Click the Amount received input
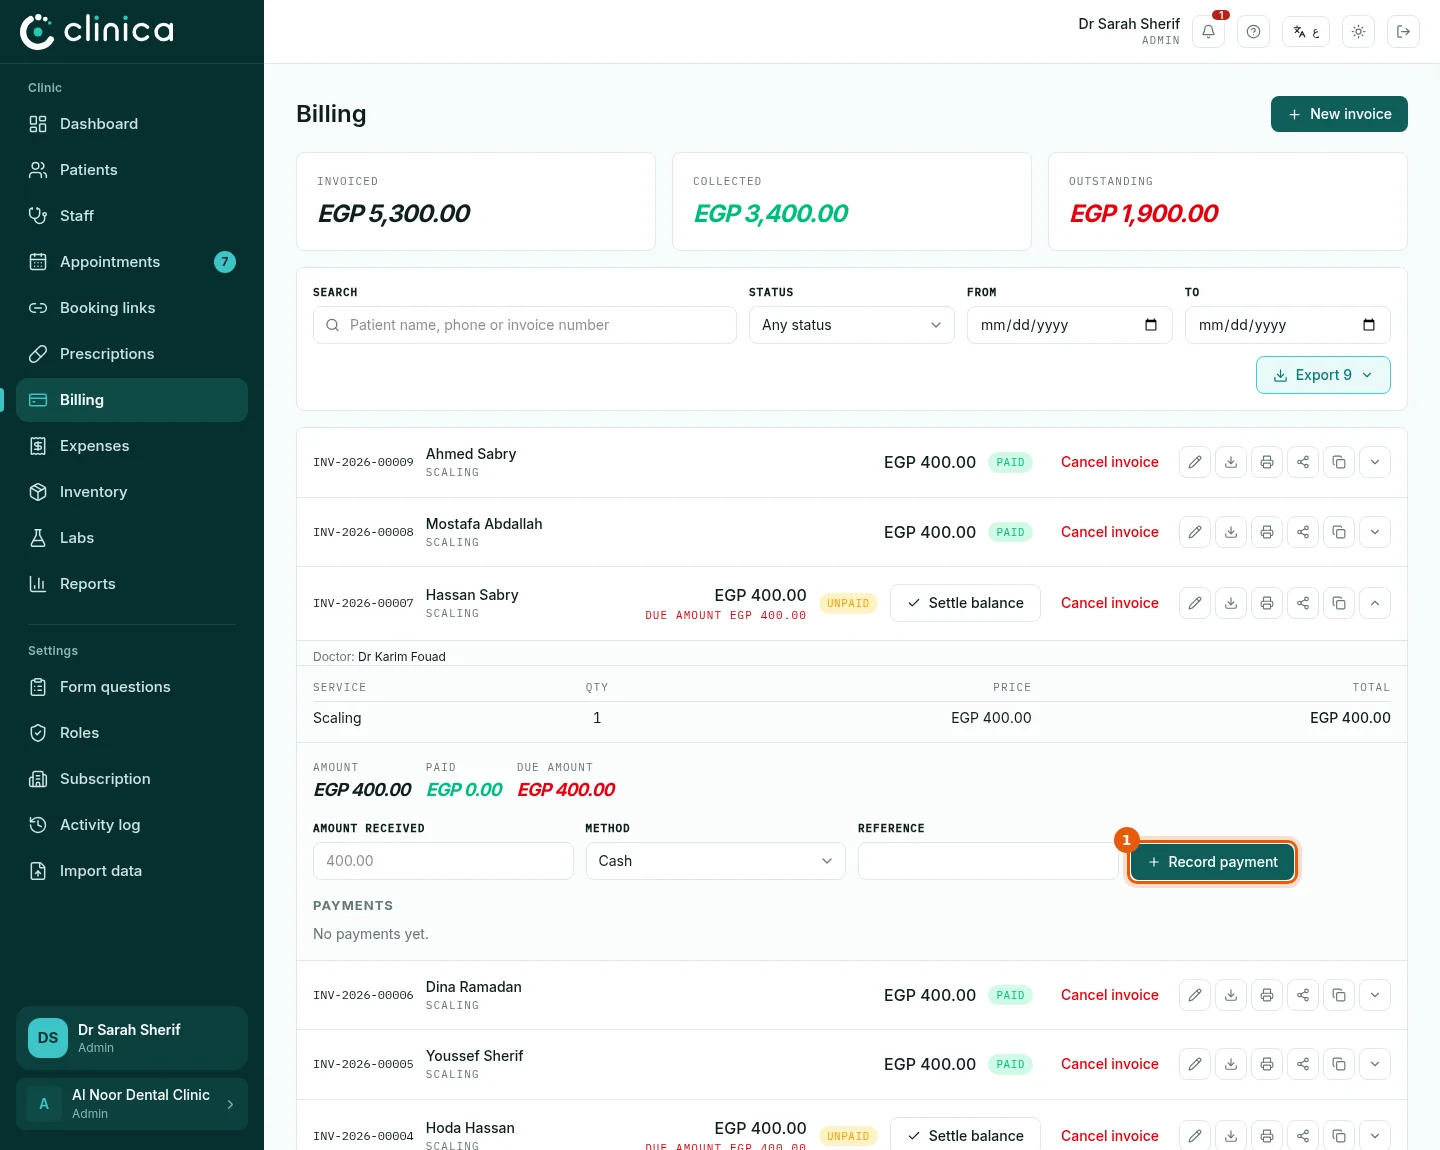Screen dimensions: 1440x1150 (x=443, y=861)
